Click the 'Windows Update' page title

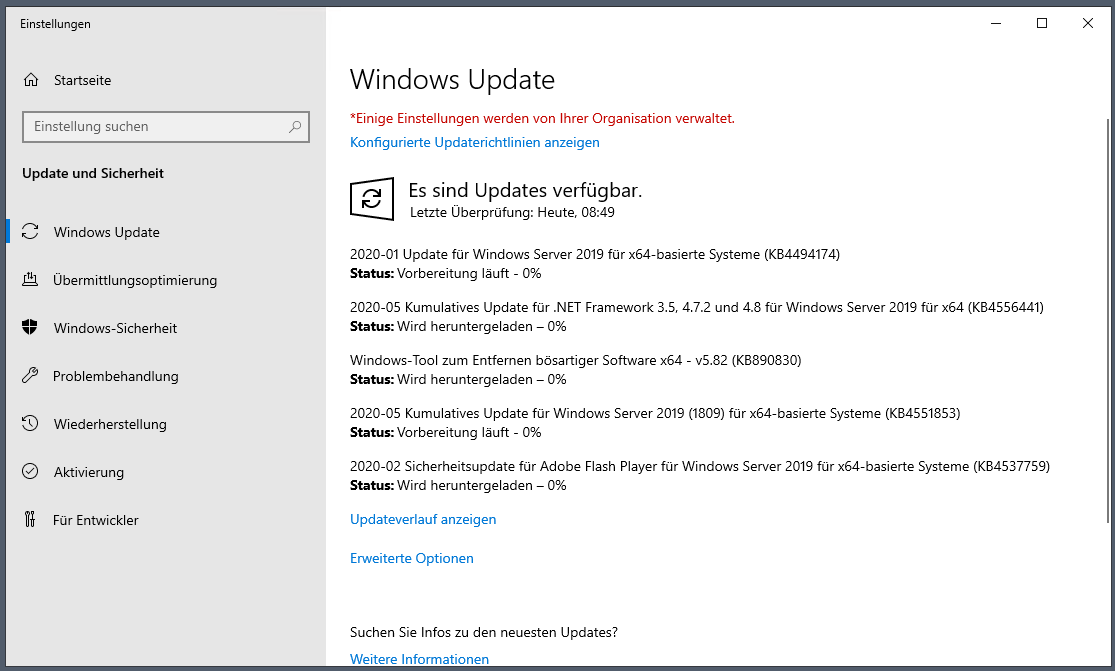452,80
